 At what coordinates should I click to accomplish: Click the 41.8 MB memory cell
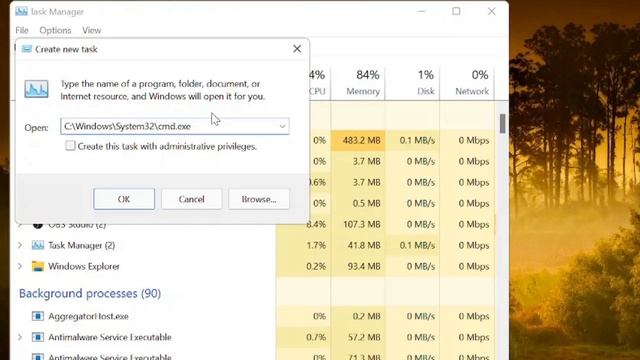[358, 245]
